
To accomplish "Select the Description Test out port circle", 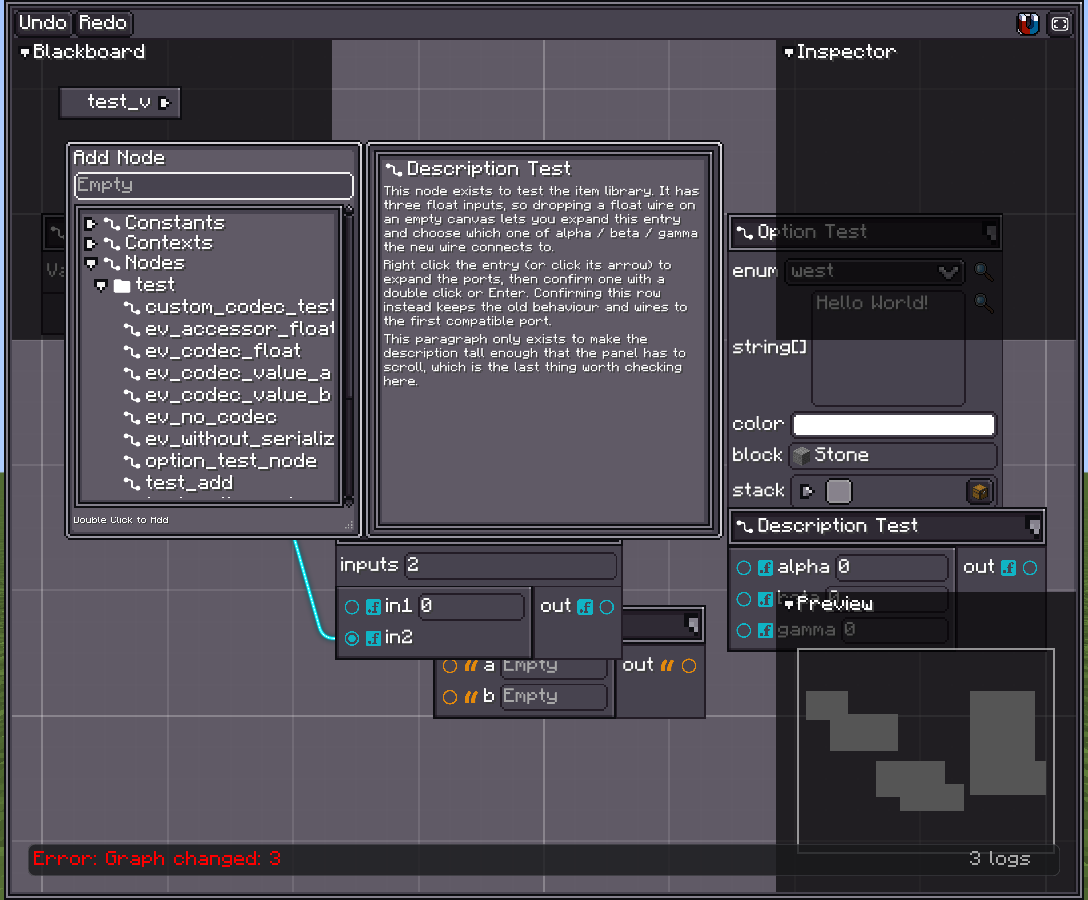I will click(1030, 568).
